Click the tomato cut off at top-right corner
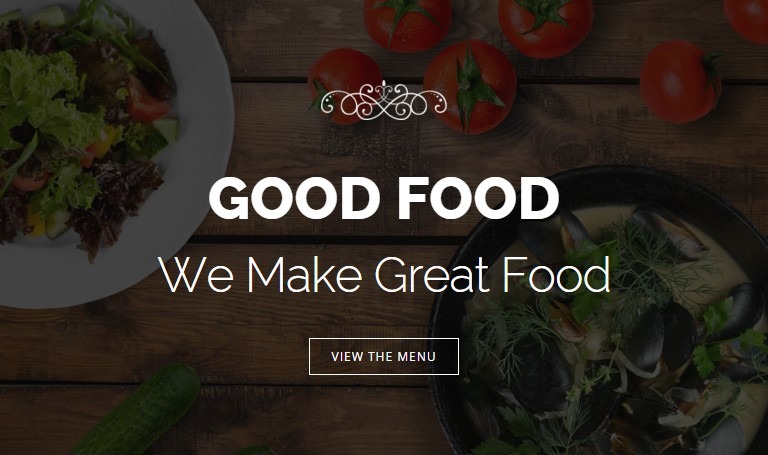The image size is (768, 455). [747, 20]
